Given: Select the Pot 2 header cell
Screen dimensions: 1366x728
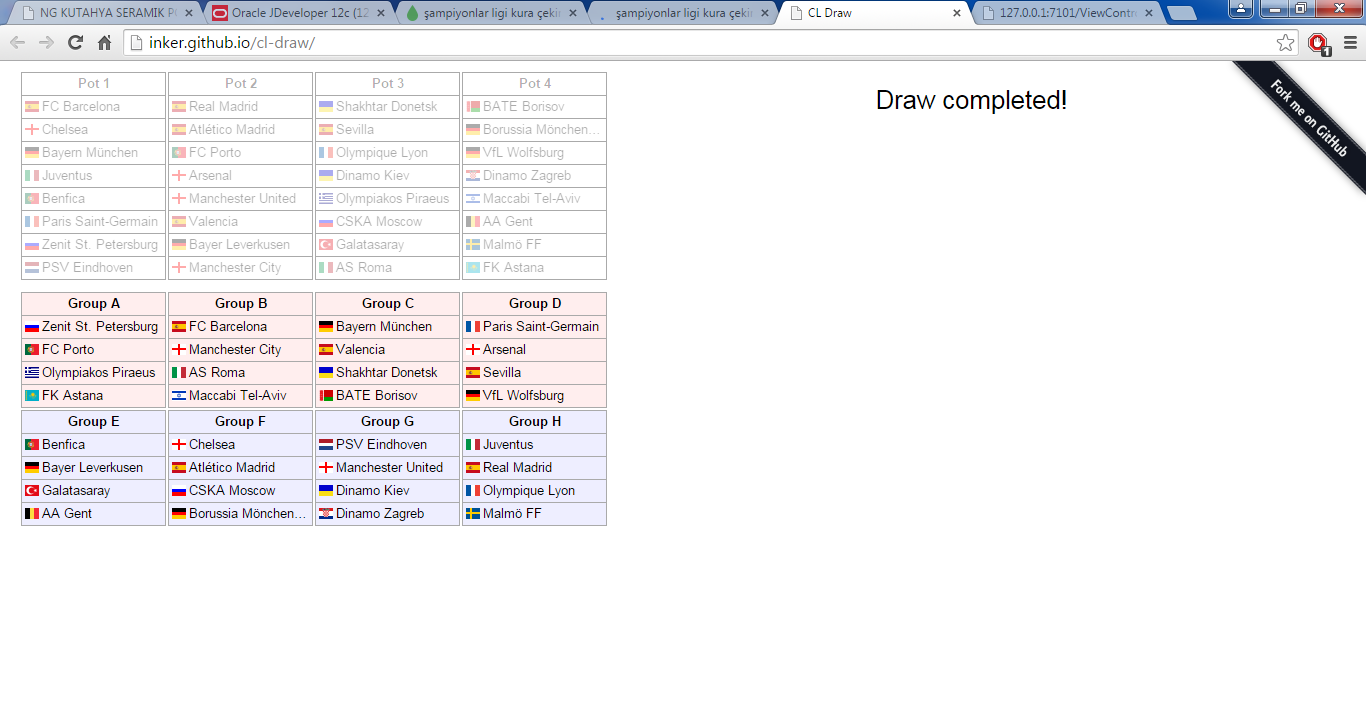Looking at the screenshot, I should point(241,84).
